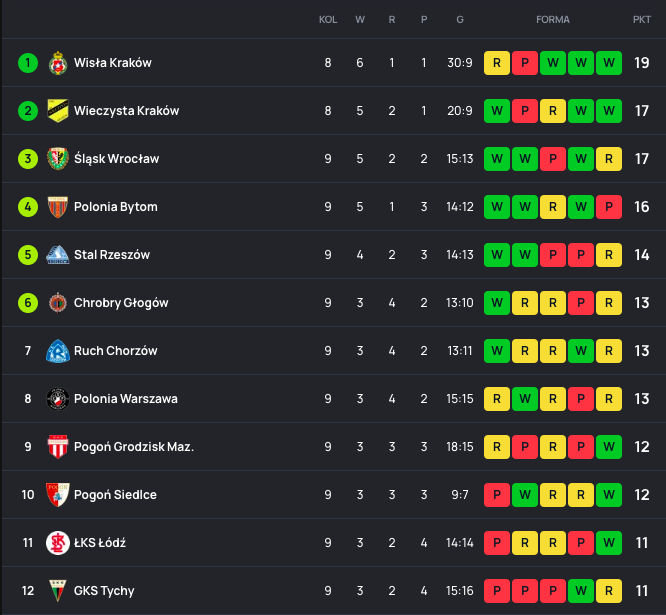
Task: Click Polonia Bytom's last red P form badge
Action: 609,207
